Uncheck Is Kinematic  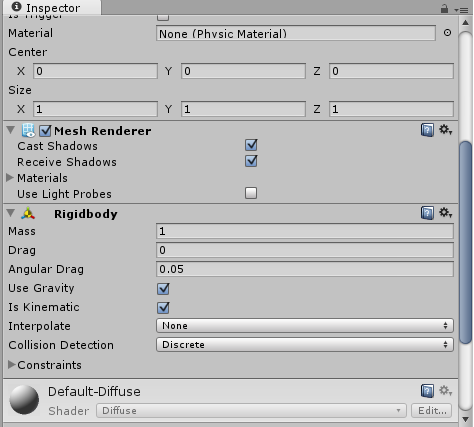[163, 308]
